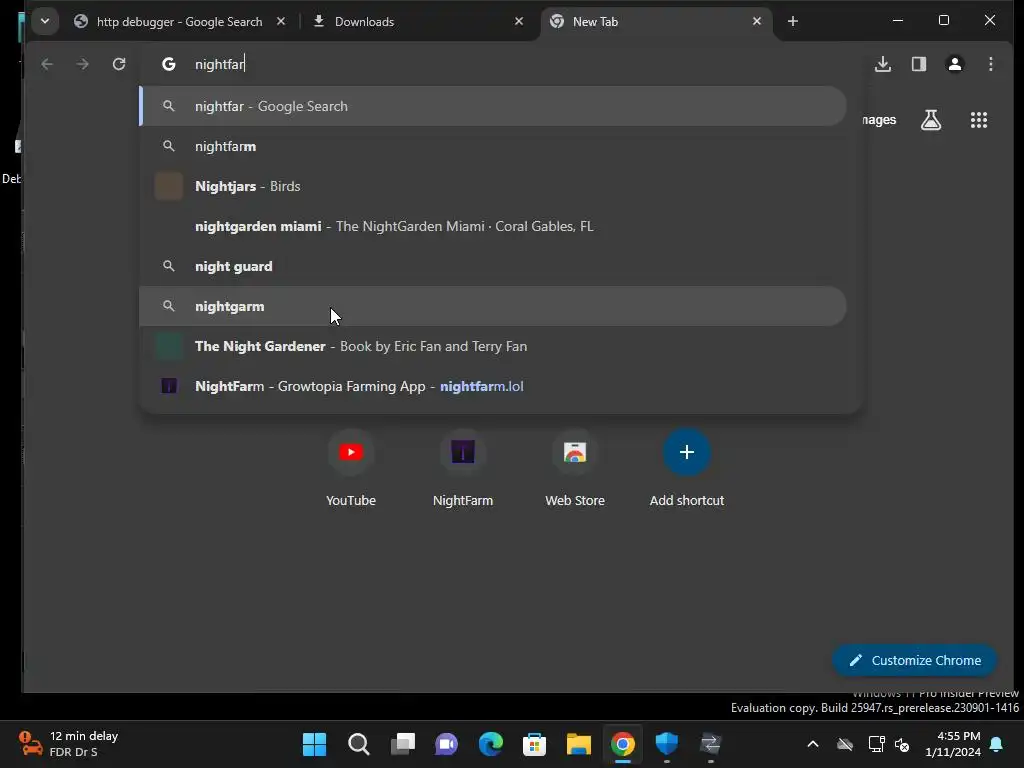
Task: Click the address bar containing nightfar
Action: (x=503, y=64)
